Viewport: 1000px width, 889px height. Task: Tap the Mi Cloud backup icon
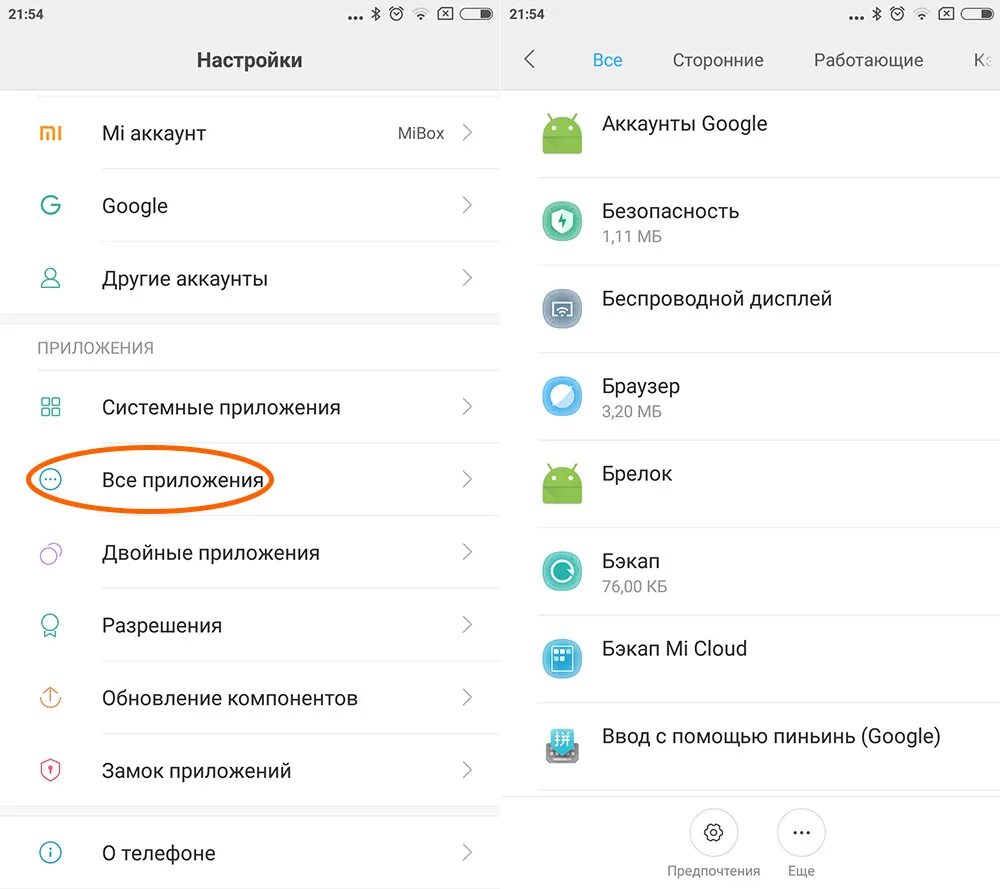pyautogui.click(x=562, y=658)
